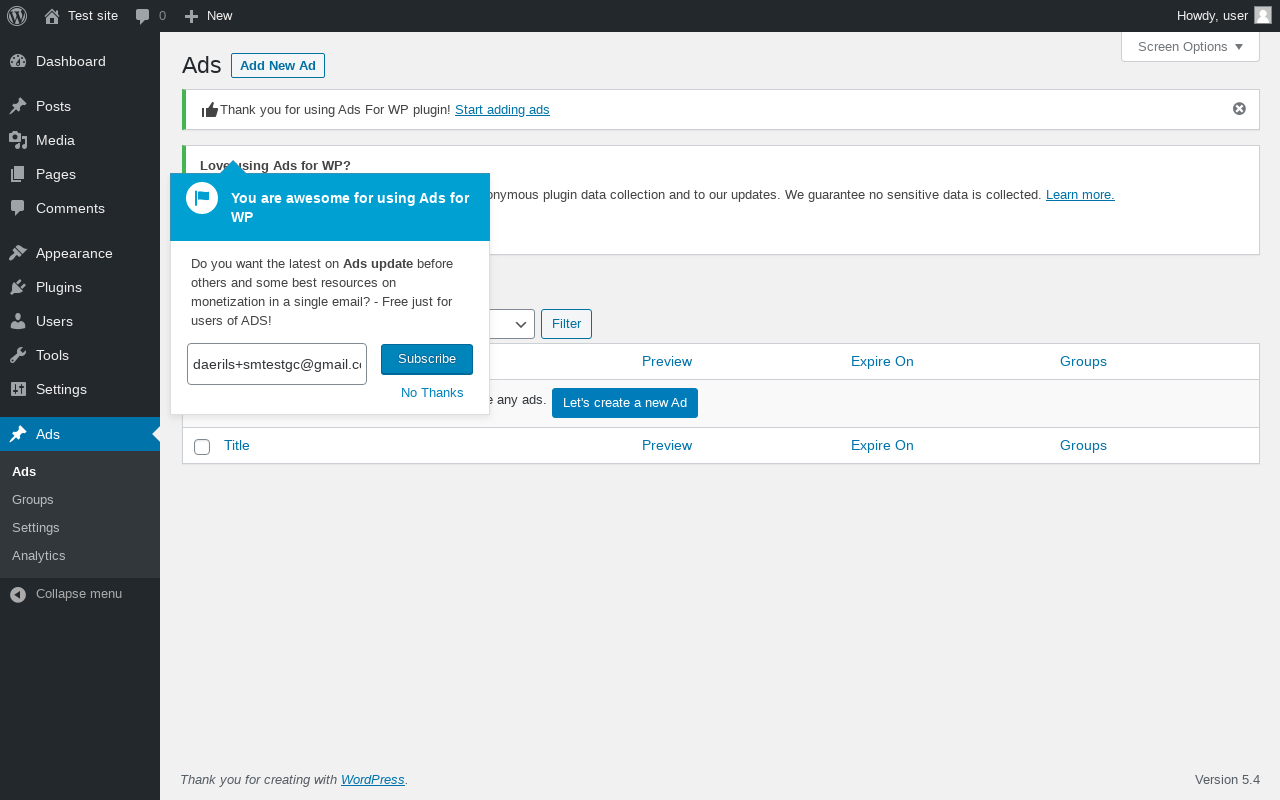Click the Dashboard gauge icon
Screen dimensions: 1280x800
pyautogui.click(x=18, y=61)
